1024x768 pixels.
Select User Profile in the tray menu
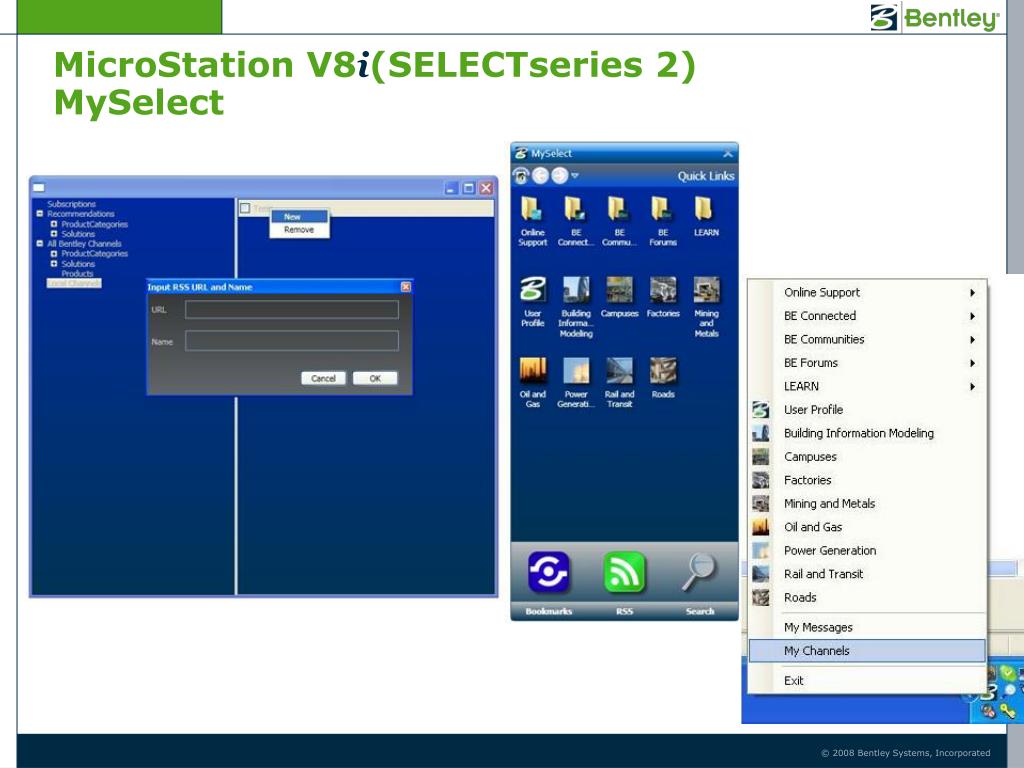[x=867, y=410]
